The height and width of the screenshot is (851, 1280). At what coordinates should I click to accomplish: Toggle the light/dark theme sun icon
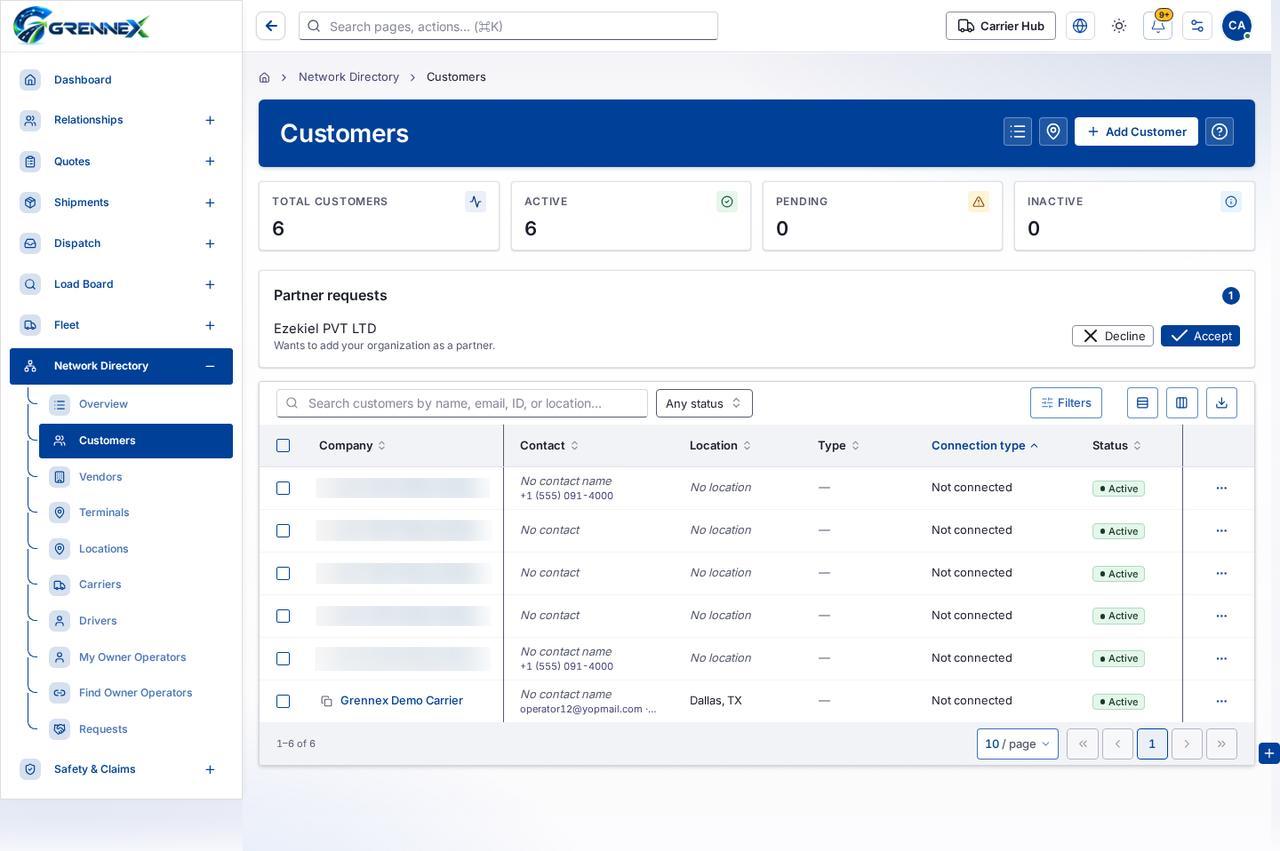pos(1119,26)
